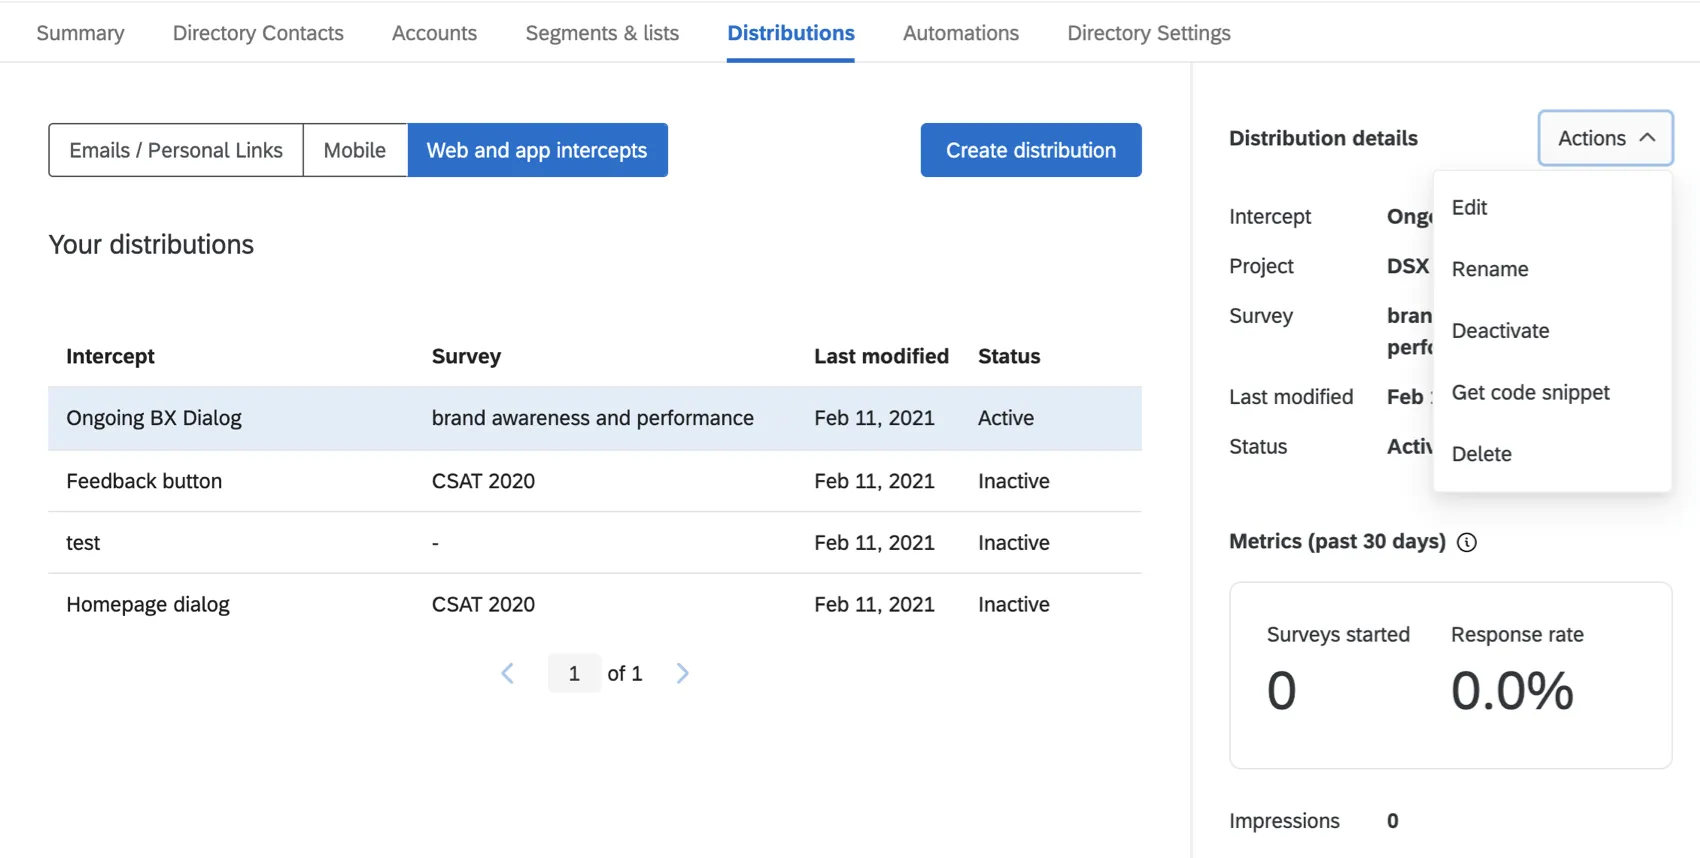Collapse the Actions dropdown menu
The image size is (1700, 858).
point(1604,138)
